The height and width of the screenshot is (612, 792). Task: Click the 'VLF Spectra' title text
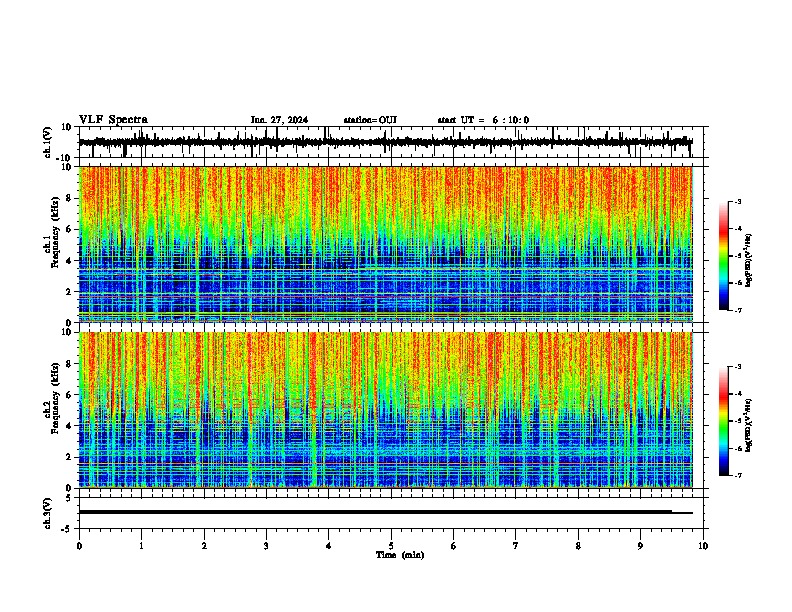coord(113,120)
